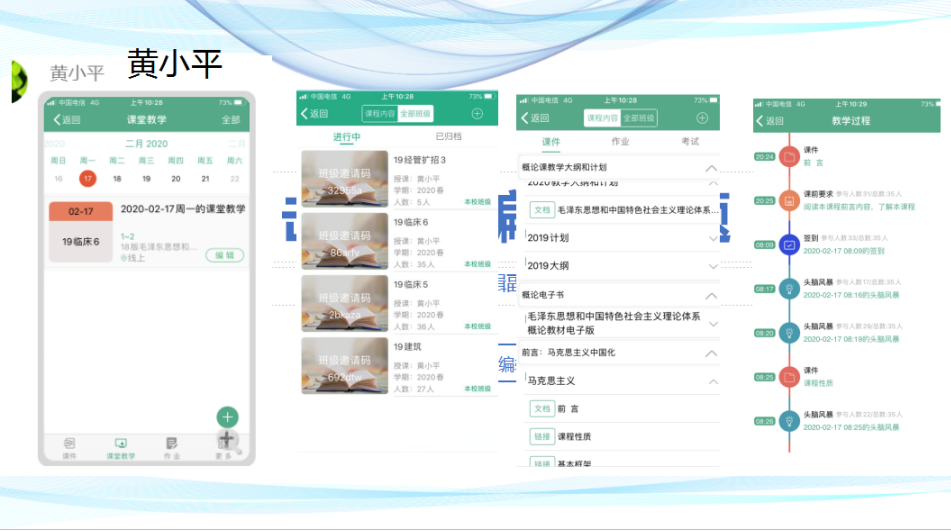Go back from the 教学过程 screen
The image size is (951, 531).
click(770, 121)
